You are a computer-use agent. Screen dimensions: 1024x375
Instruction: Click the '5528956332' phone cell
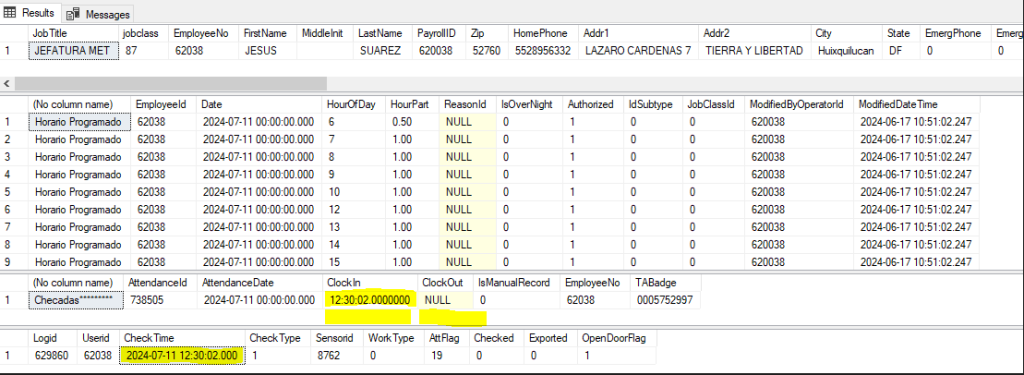coord(544,51)
